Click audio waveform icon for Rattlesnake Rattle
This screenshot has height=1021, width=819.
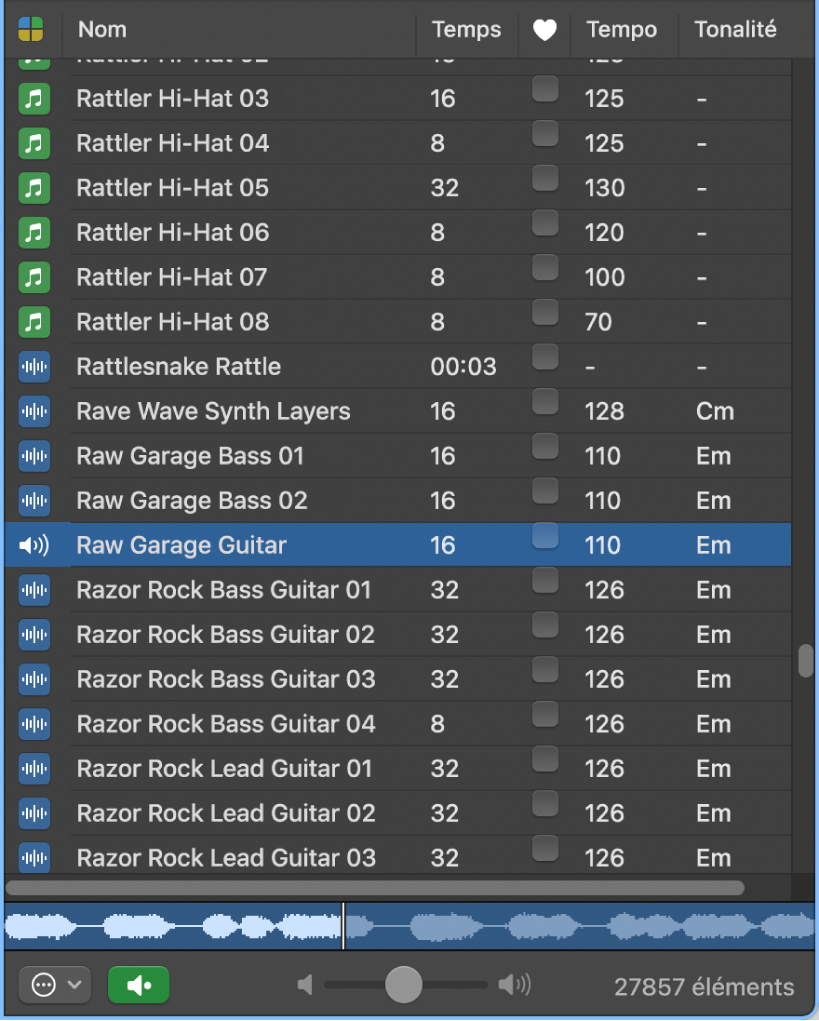[x=35, y=367]
